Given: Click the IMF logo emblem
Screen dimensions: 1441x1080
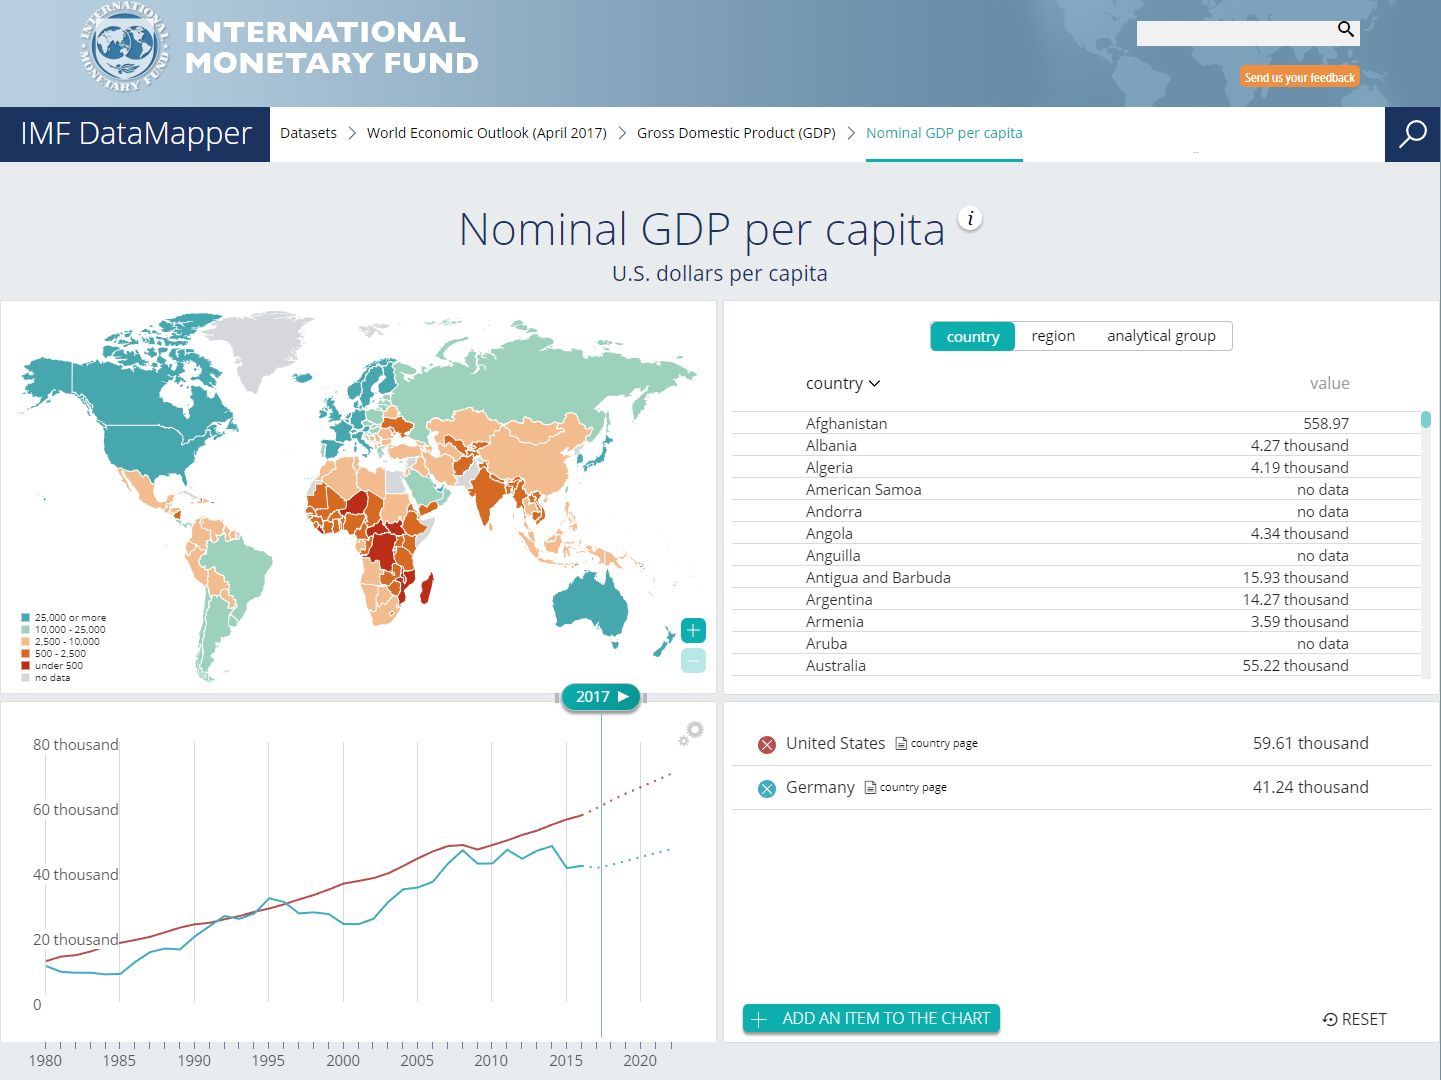Looking at the screenshot, I should point(124,47).
